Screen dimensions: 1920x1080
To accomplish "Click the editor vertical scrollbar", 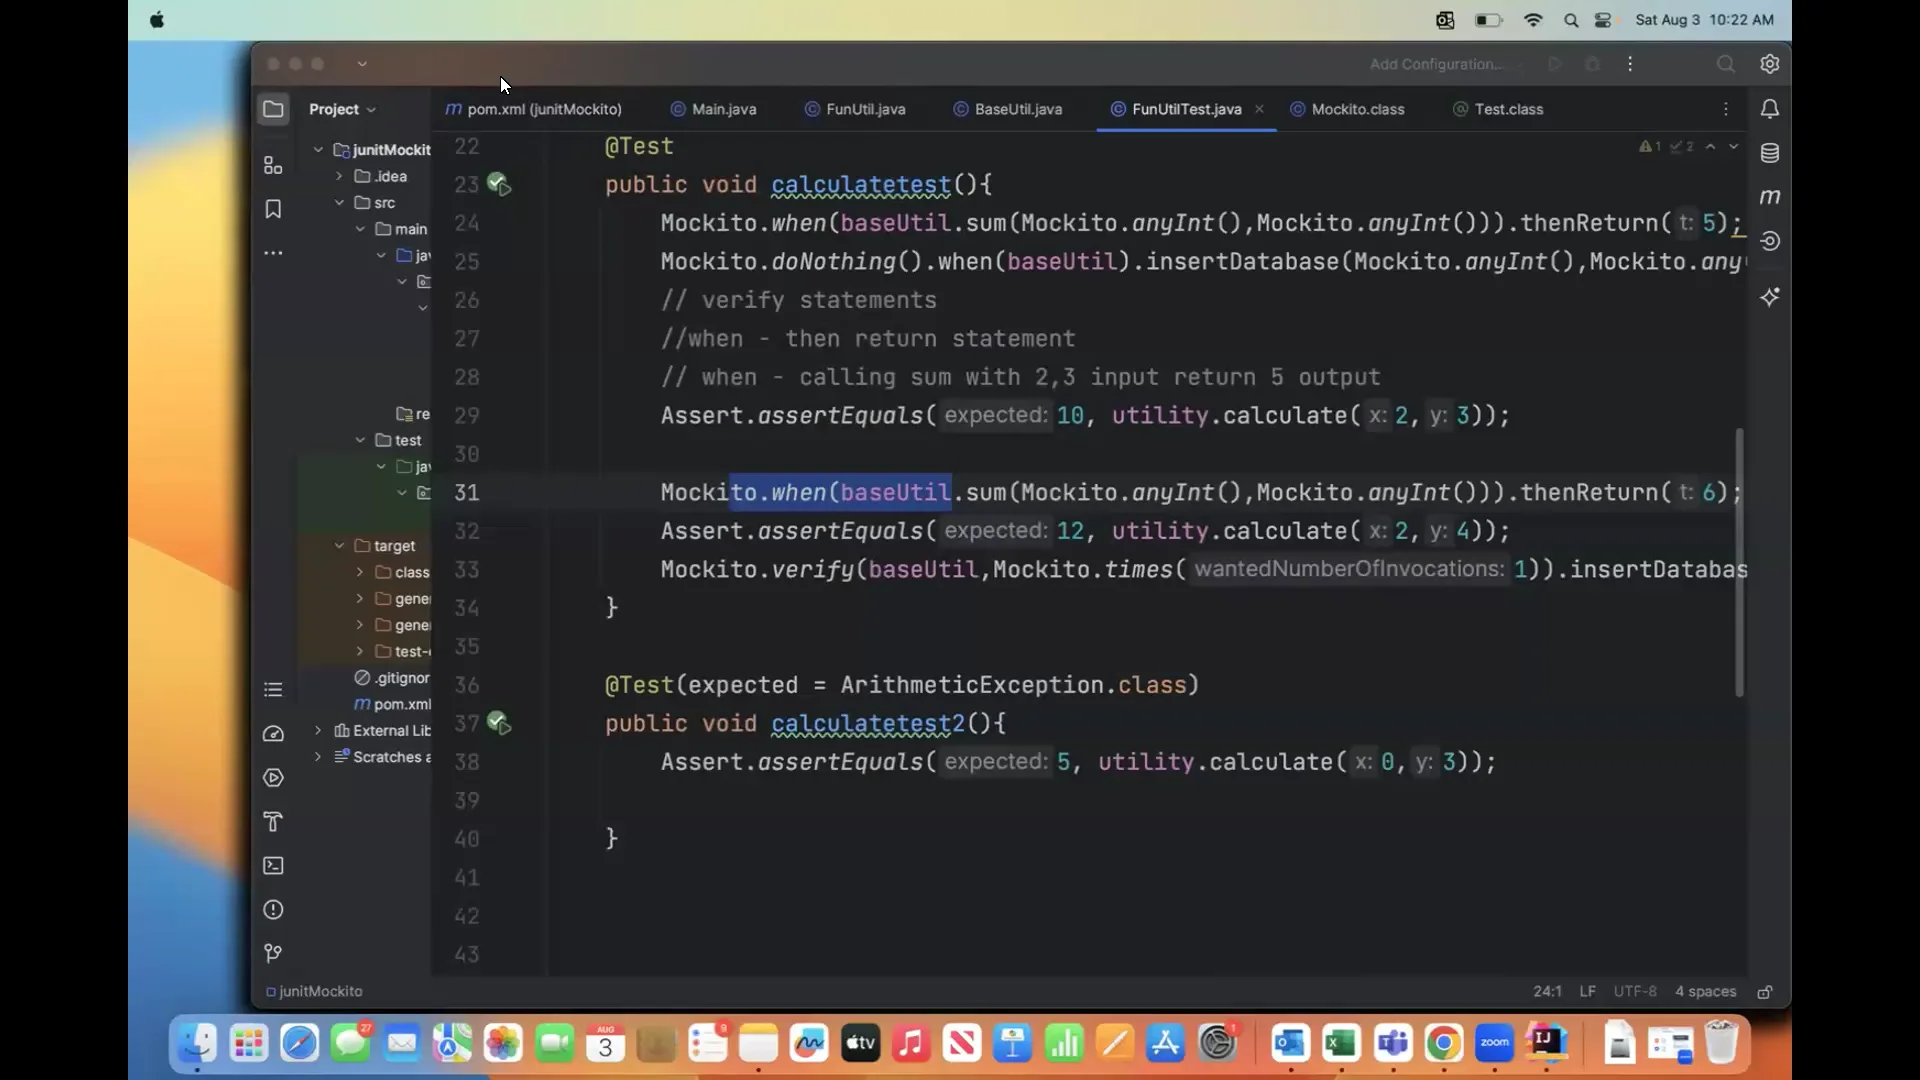I will click(x=1739, y=560).
